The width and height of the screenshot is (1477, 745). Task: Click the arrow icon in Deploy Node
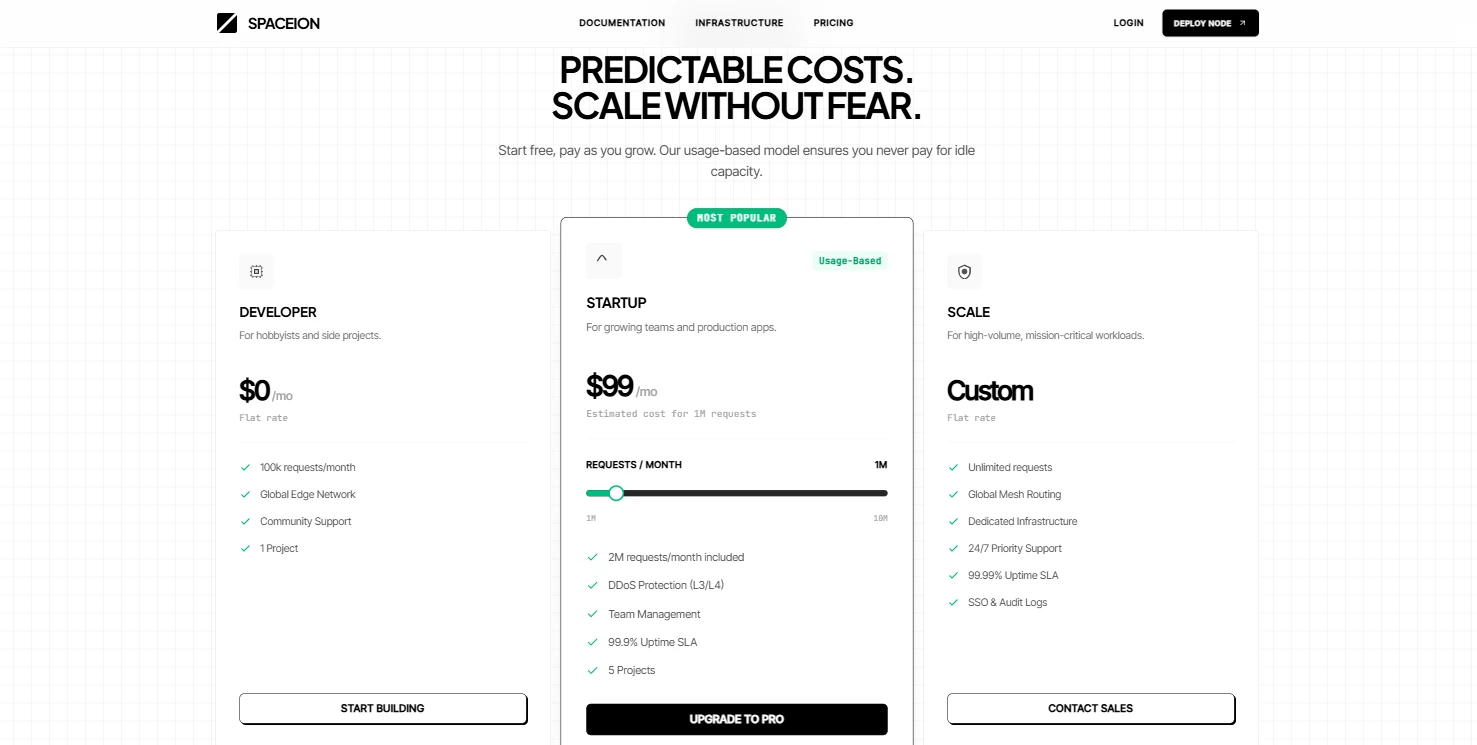pyautogui.click(x=1243, y=23)
